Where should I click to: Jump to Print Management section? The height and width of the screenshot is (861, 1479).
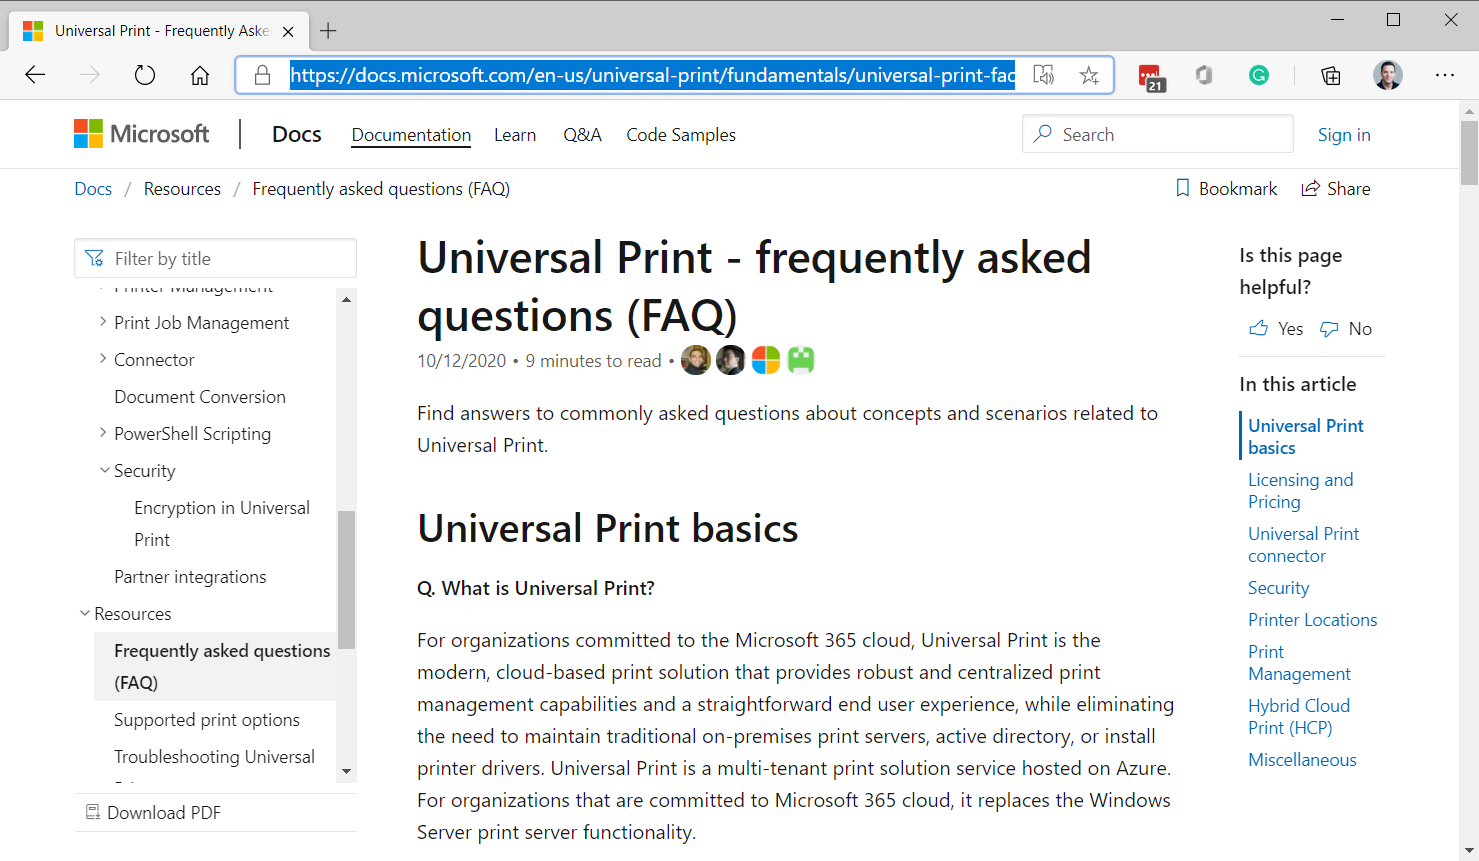click(1299, 663)
